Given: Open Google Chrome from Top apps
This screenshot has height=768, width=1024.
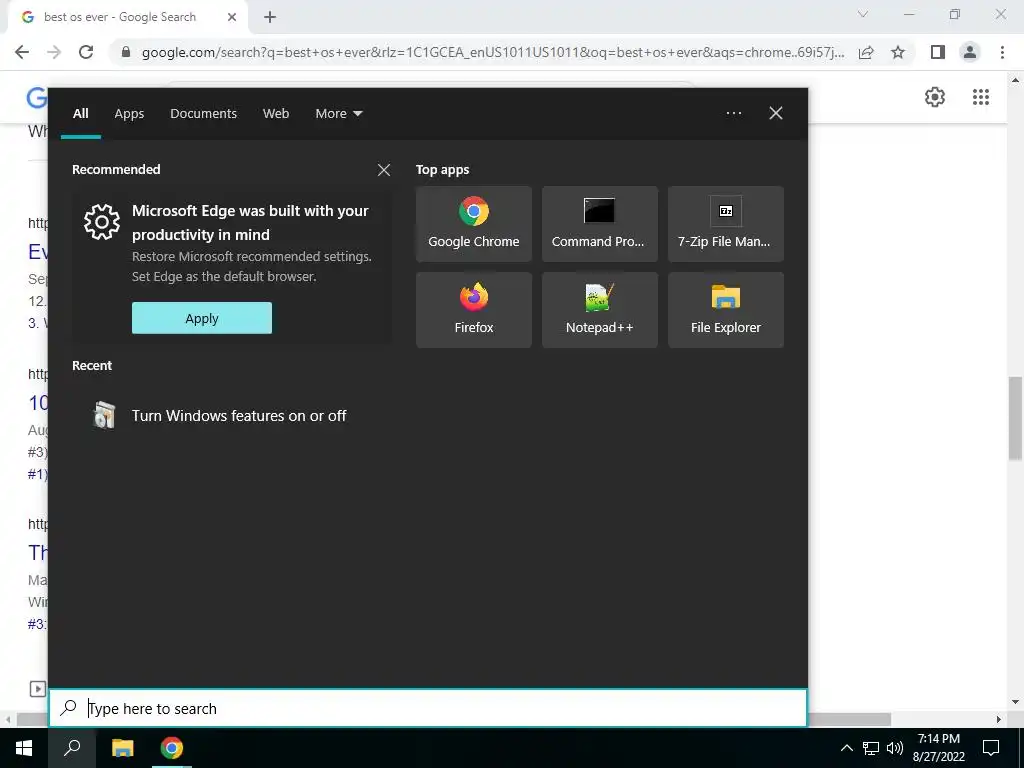Looking at the screenshot, I should point(473,224).
